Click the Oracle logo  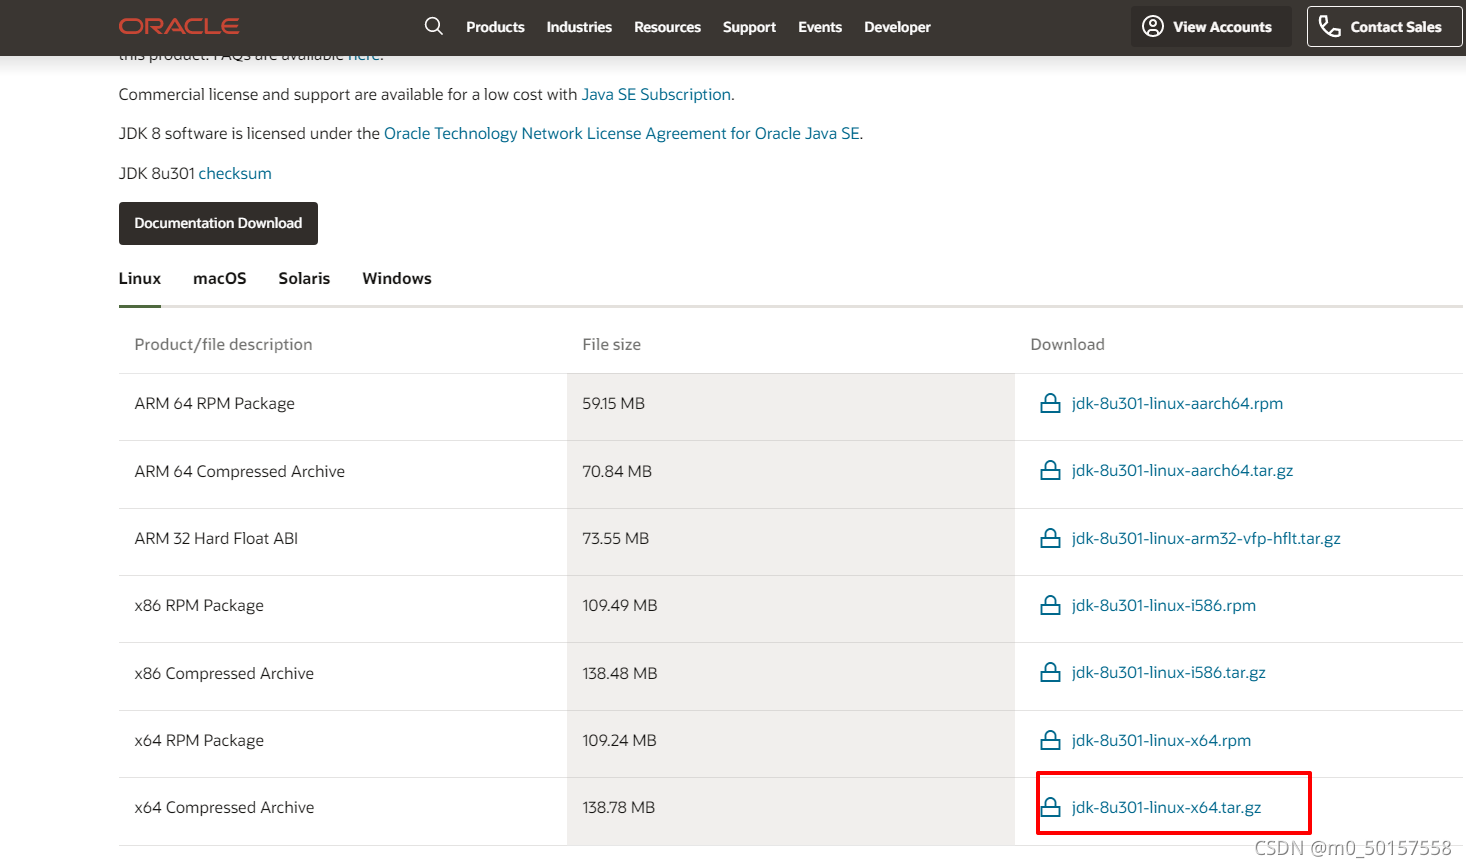[179, 27]
